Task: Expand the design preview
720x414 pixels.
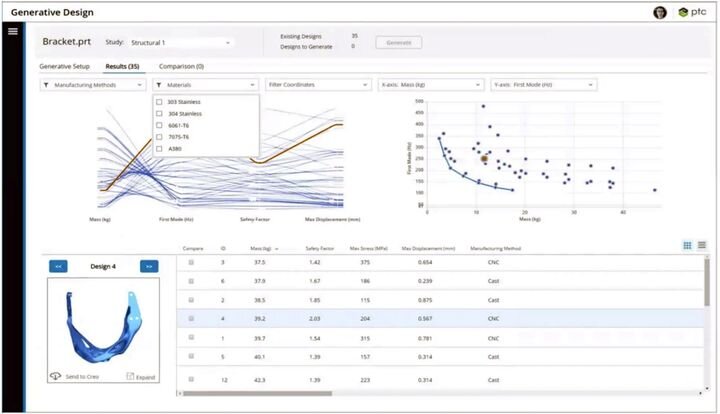Action: [131, 375]
